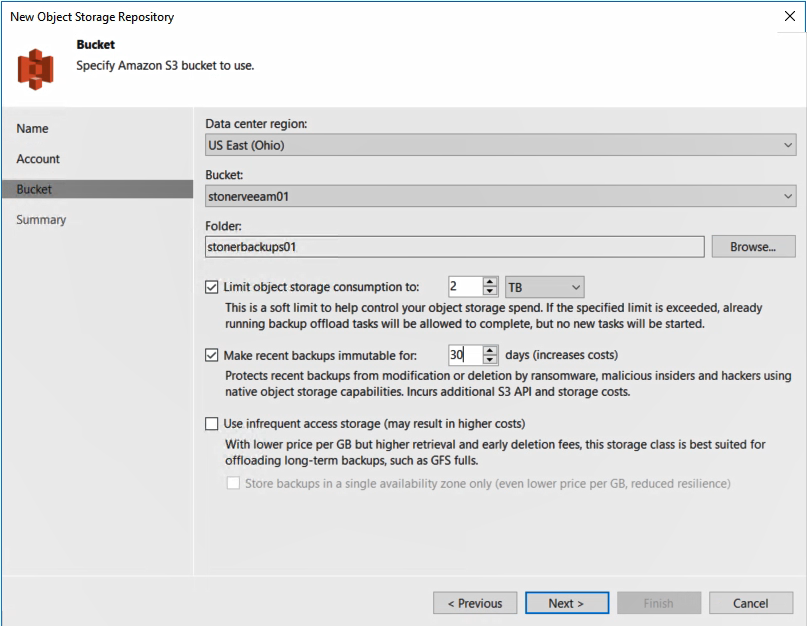Go to the Name wizard step
This screenshot has height=626, width=810.
32,129
